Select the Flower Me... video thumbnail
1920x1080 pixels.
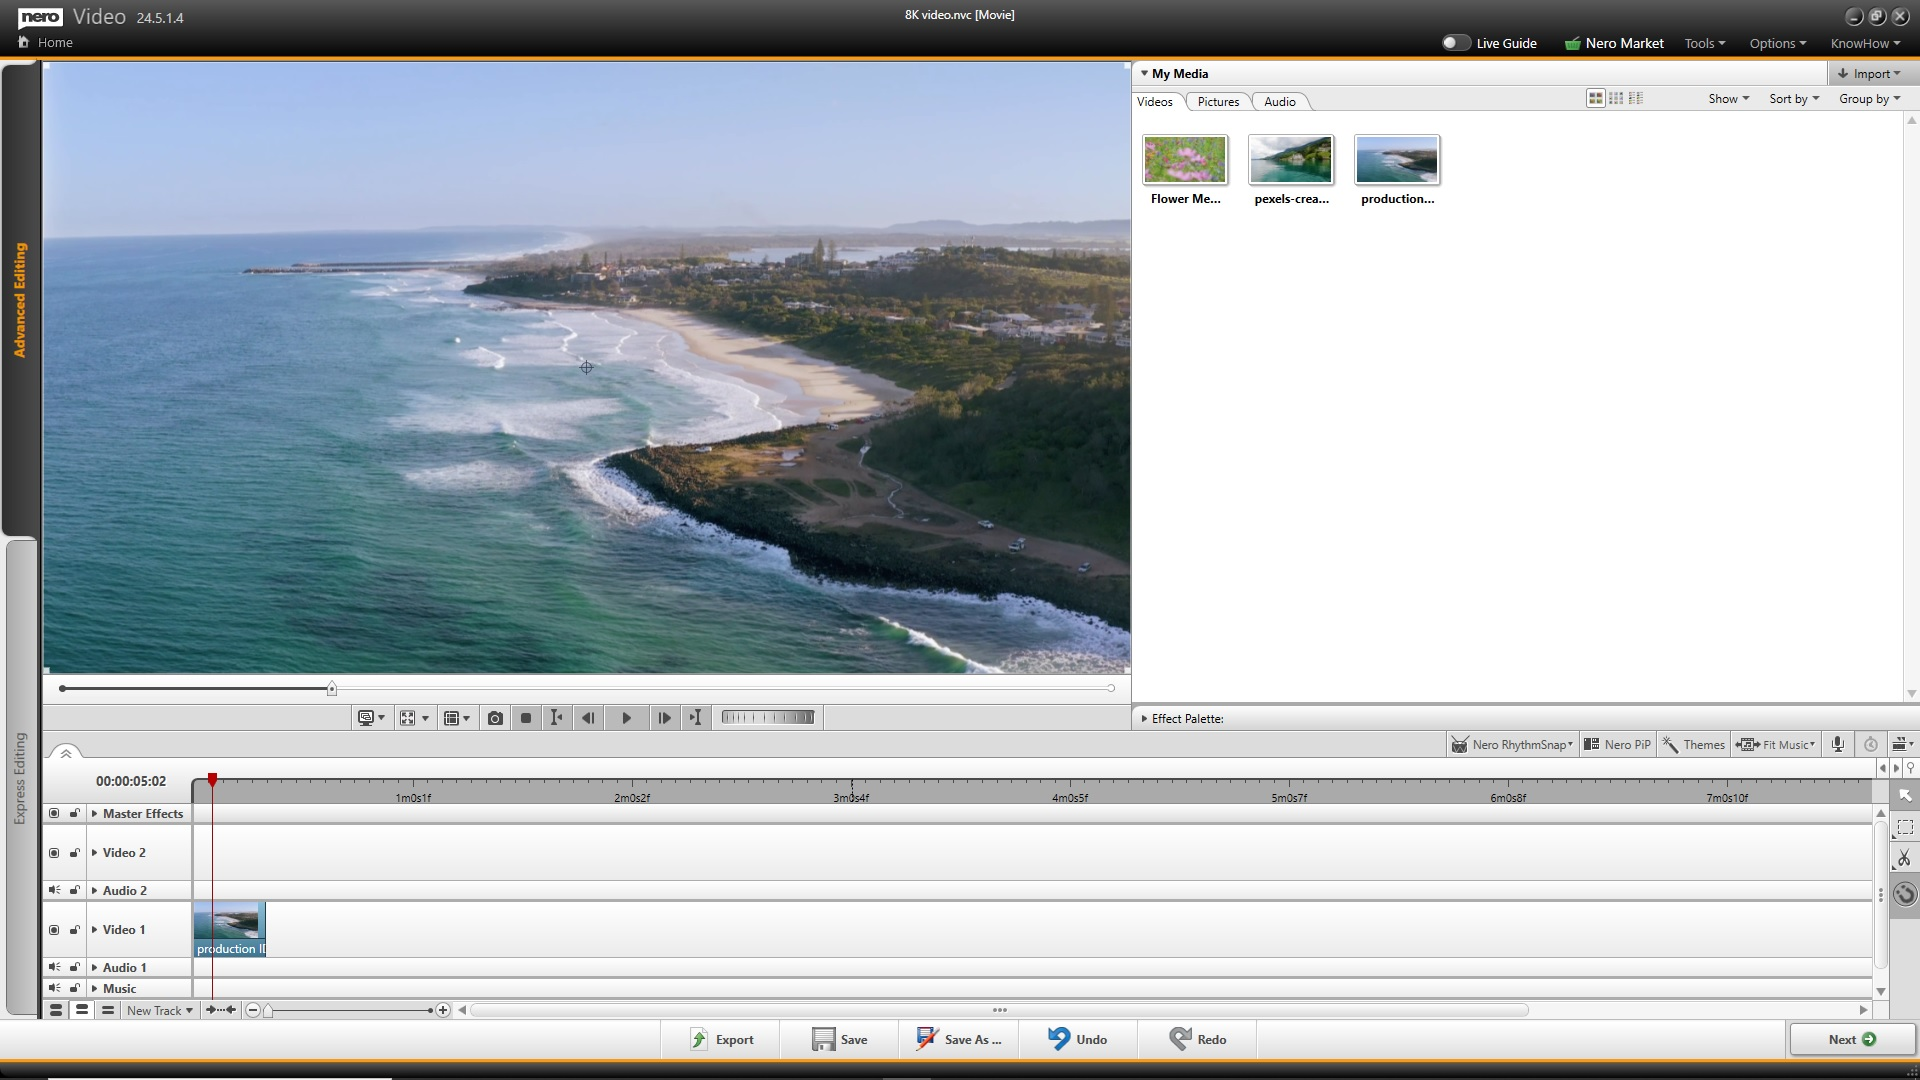[x=1185, y=160]
